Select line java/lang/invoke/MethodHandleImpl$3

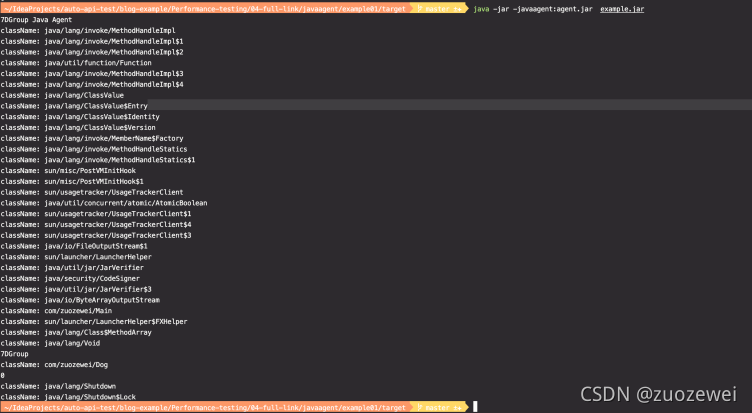click(92, 74)
